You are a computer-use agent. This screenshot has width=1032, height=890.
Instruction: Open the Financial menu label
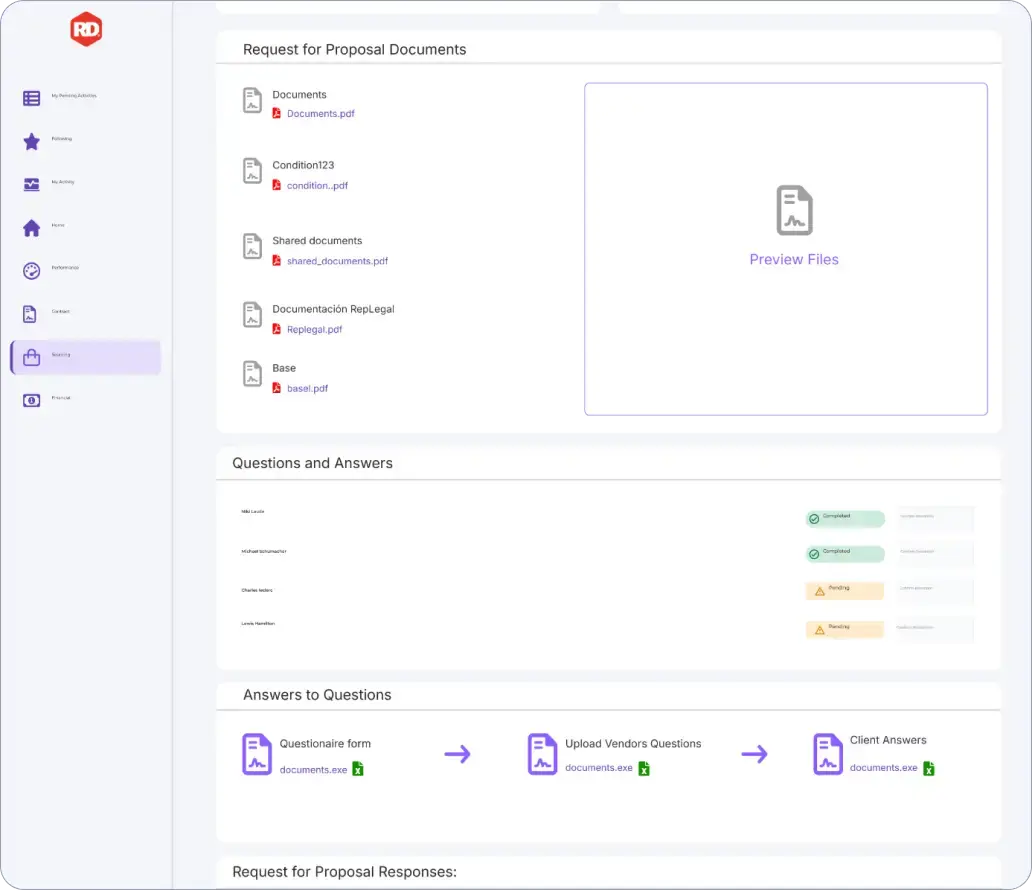tap(61, 398)
